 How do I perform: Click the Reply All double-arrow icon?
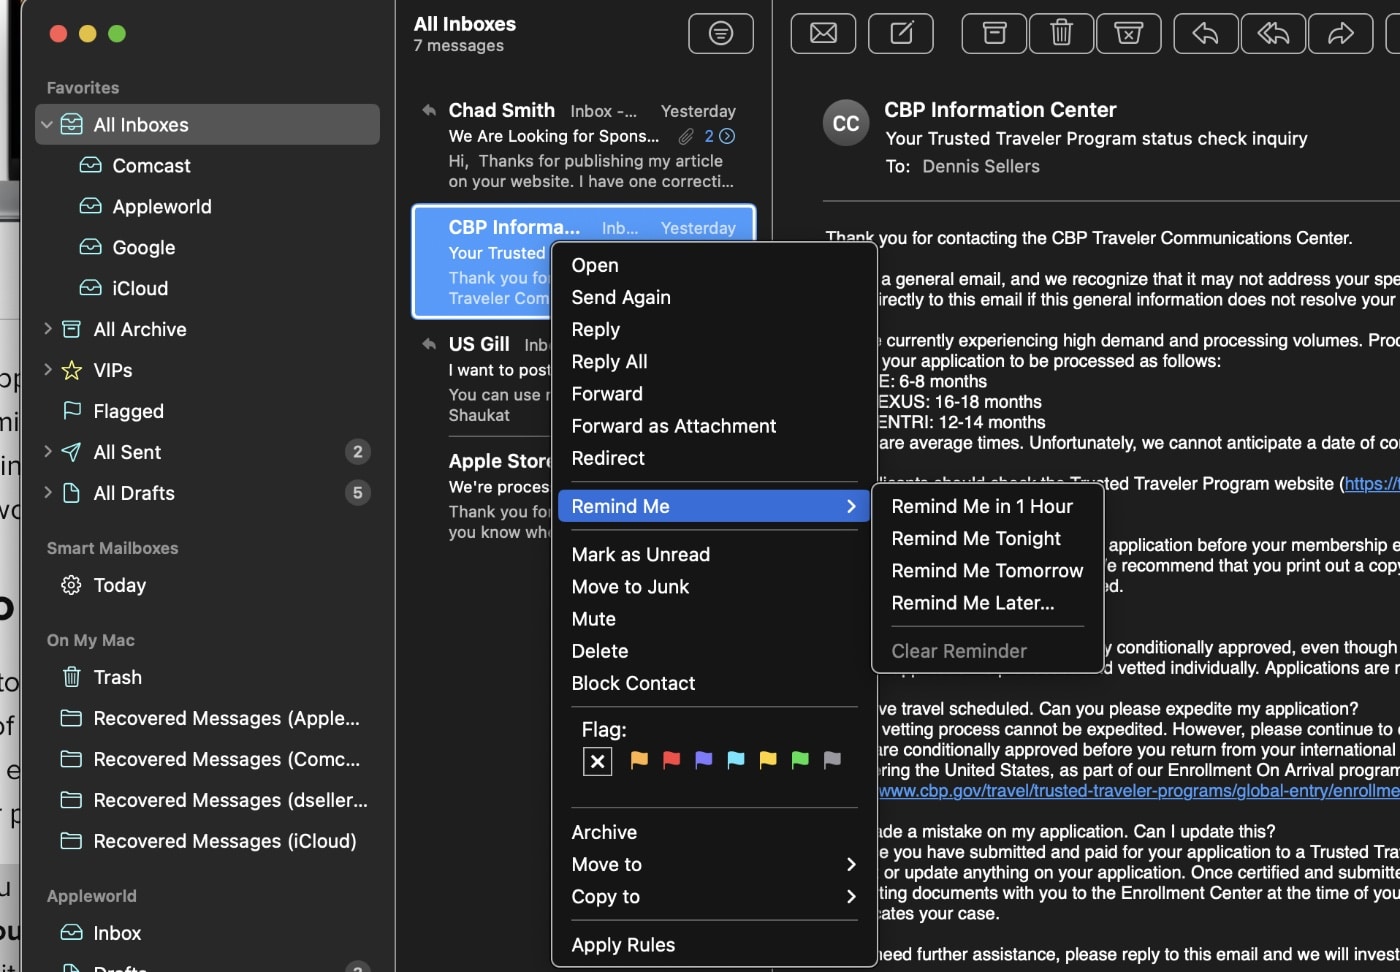tap(1273, 34)
